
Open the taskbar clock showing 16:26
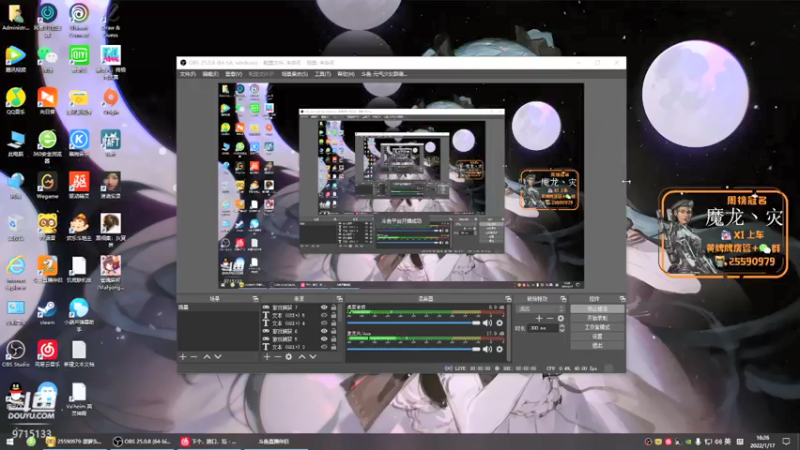pyautogui.click(x=763, y=441)
